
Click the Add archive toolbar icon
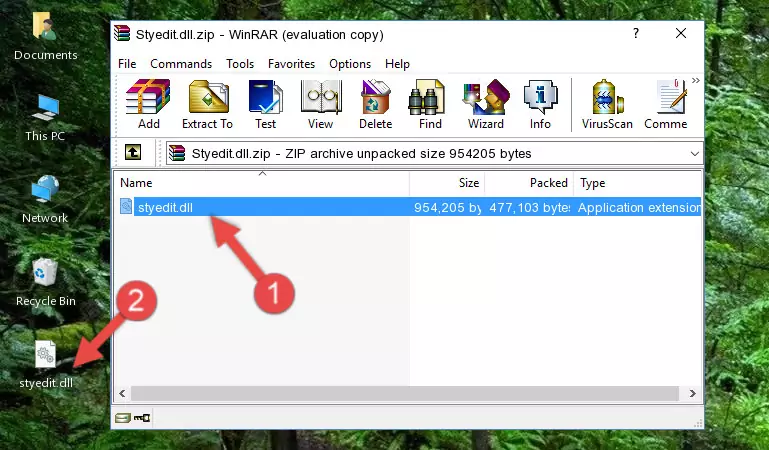click(148, 104)
